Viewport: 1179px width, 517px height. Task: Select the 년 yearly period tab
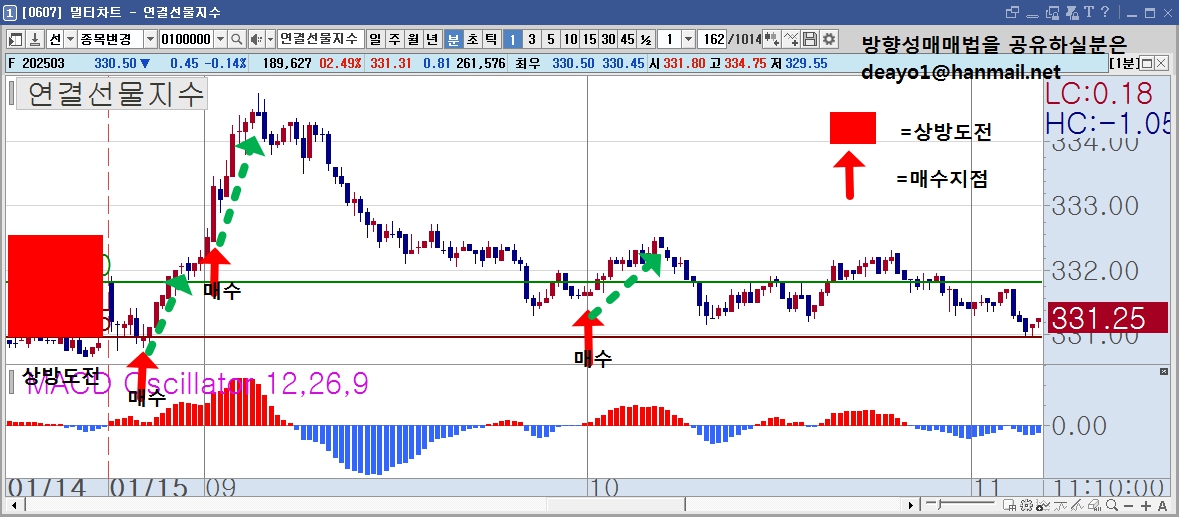point(432,39)
